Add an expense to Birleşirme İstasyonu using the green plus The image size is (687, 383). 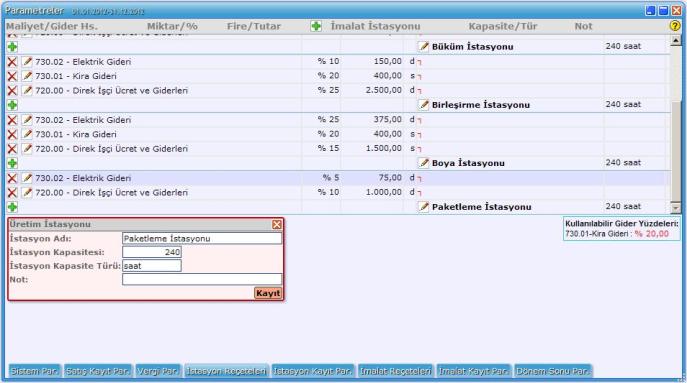(x=12, y=105)
